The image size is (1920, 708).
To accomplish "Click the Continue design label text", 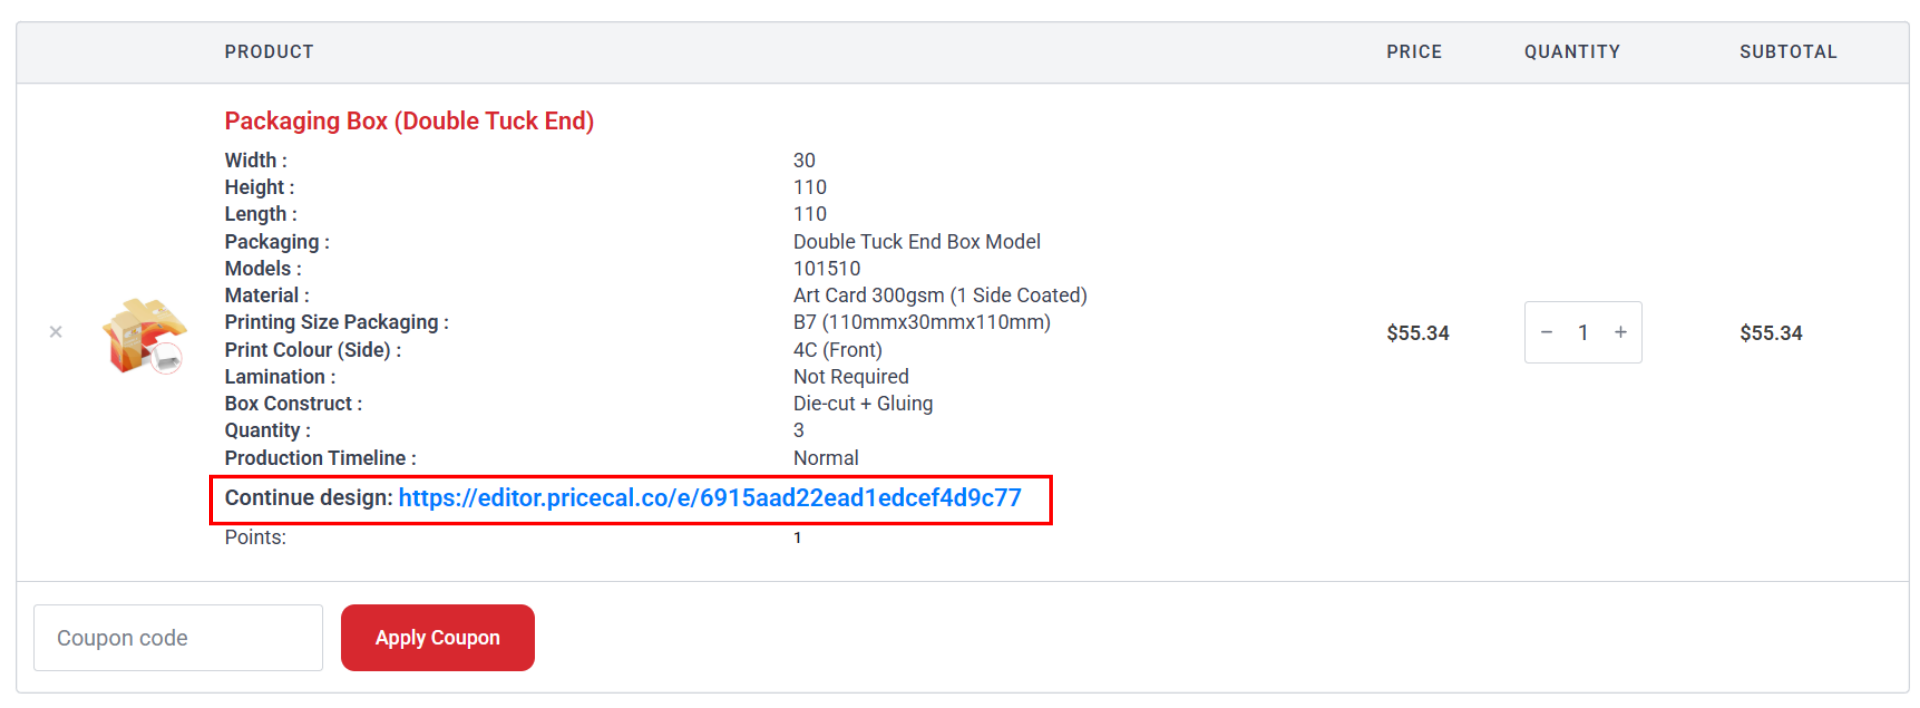I will tap(308, 498).
